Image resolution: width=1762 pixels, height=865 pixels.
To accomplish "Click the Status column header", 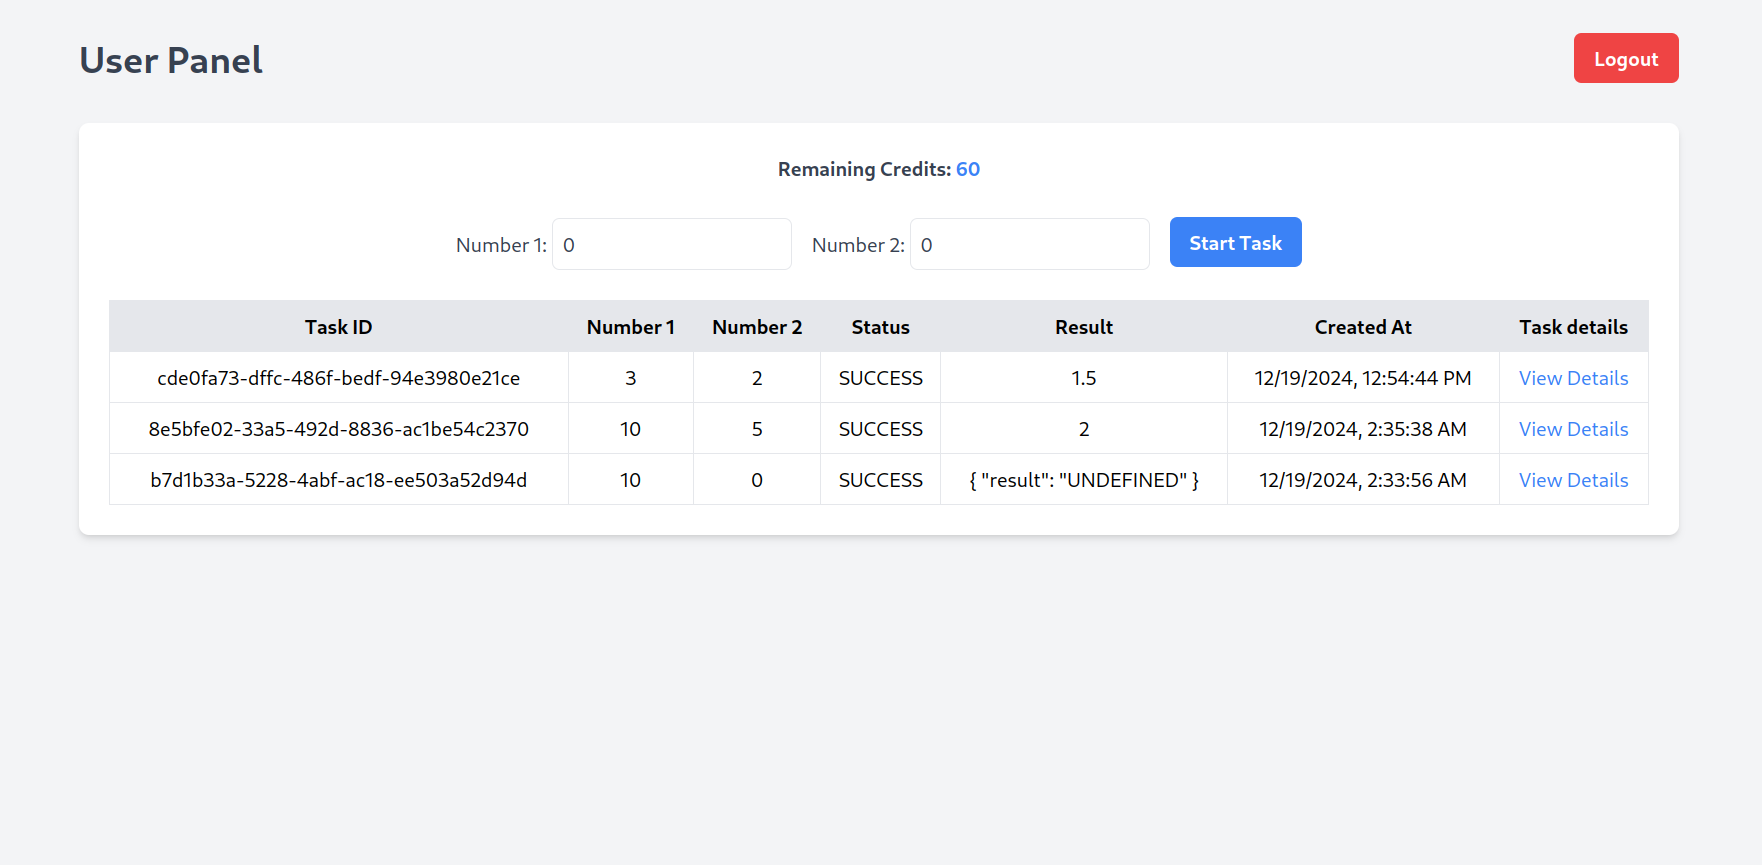I will click(x=880, y=327).
